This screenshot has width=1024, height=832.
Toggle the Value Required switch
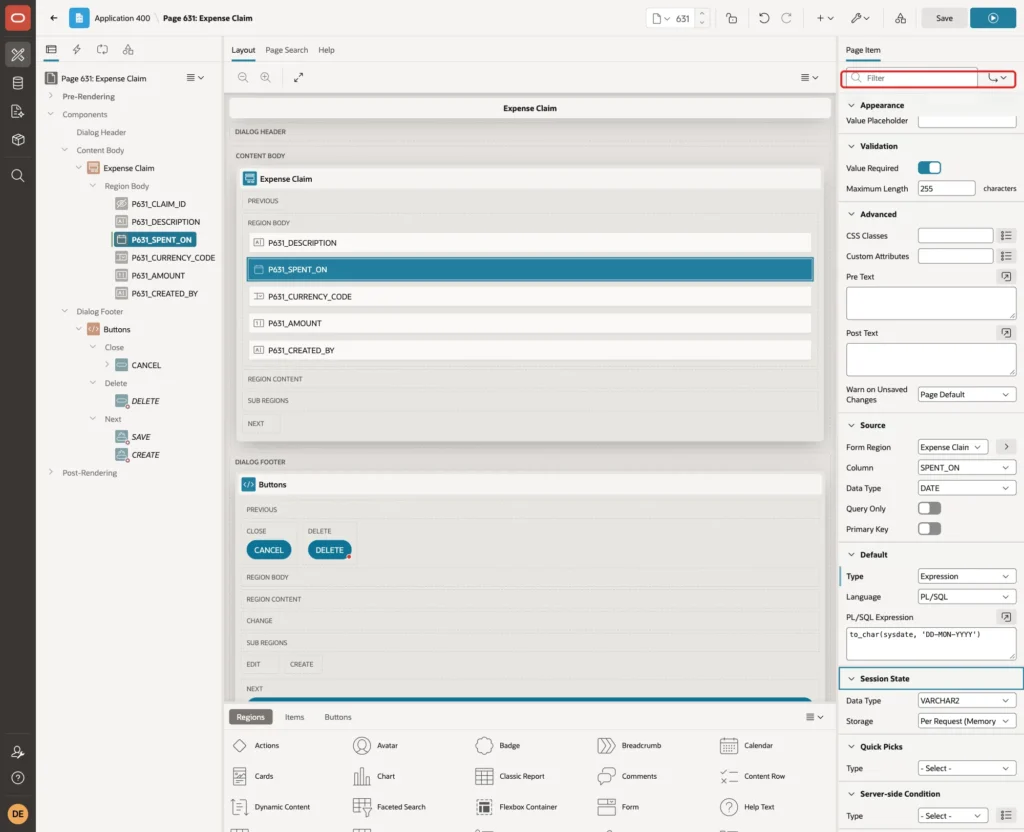click(929, 168)
